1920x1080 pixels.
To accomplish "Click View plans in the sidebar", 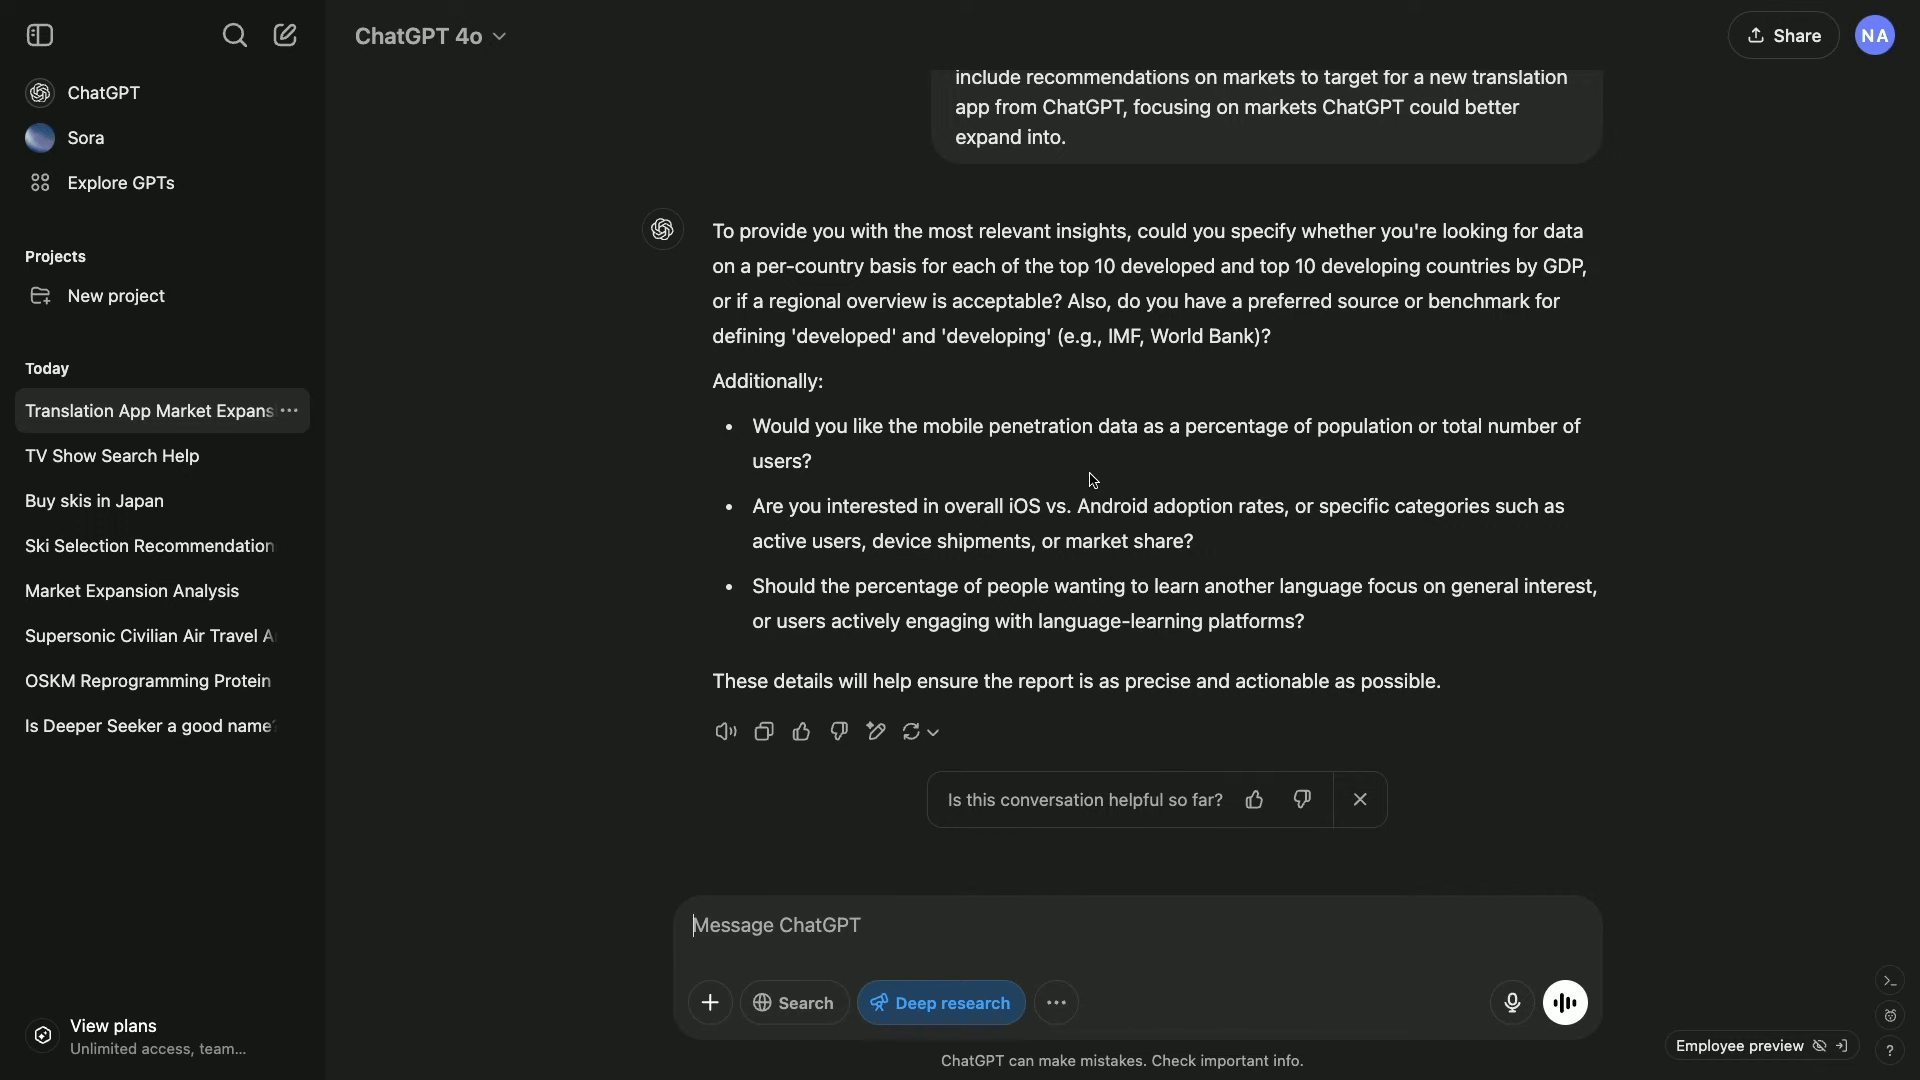I will pos(113,1026).
